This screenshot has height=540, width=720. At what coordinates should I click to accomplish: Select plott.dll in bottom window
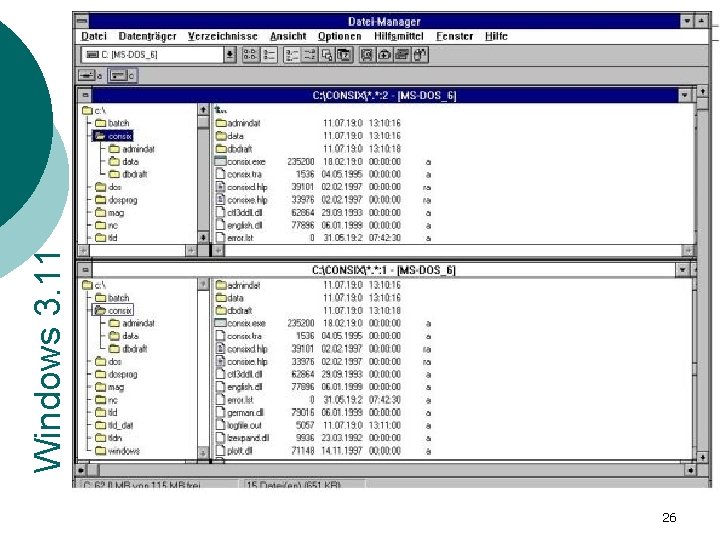234,450
